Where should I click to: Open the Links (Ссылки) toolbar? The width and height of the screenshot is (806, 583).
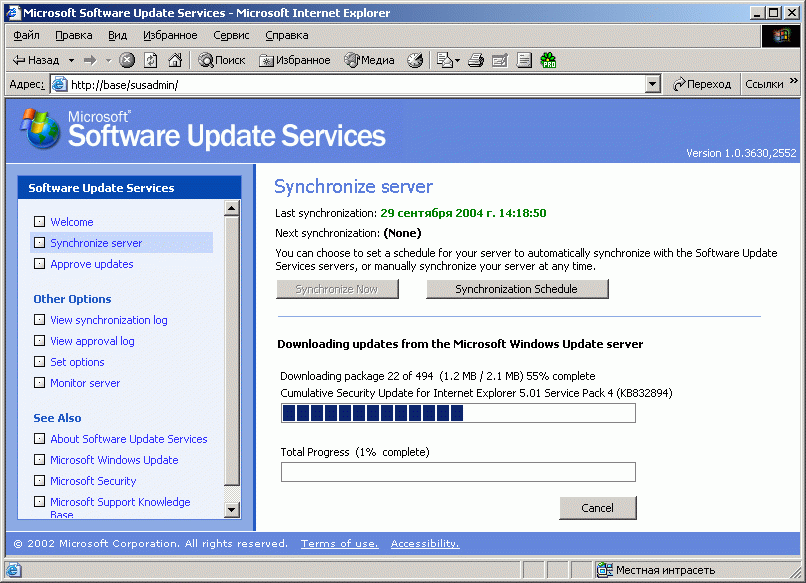click(x=764, y=84)
